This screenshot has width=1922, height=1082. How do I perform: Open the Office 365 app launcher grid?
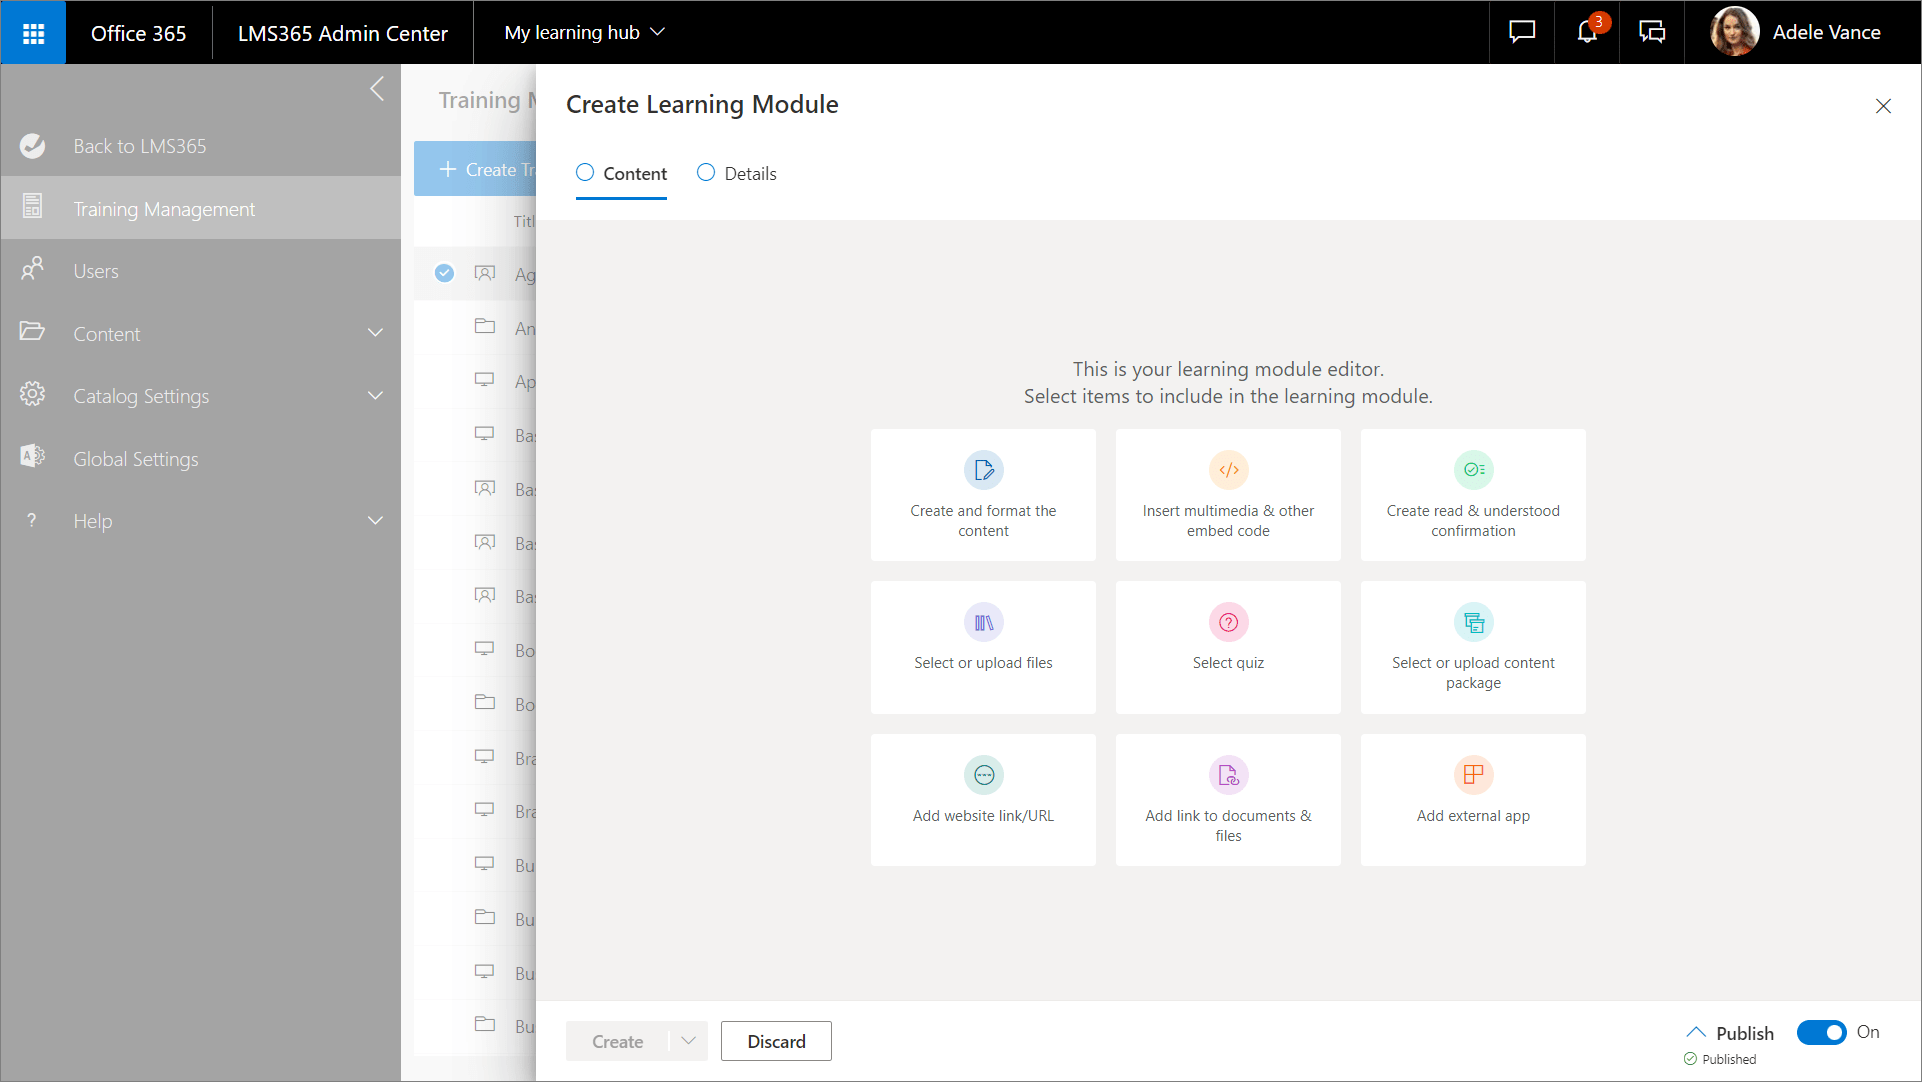click(x=33, y=32)
